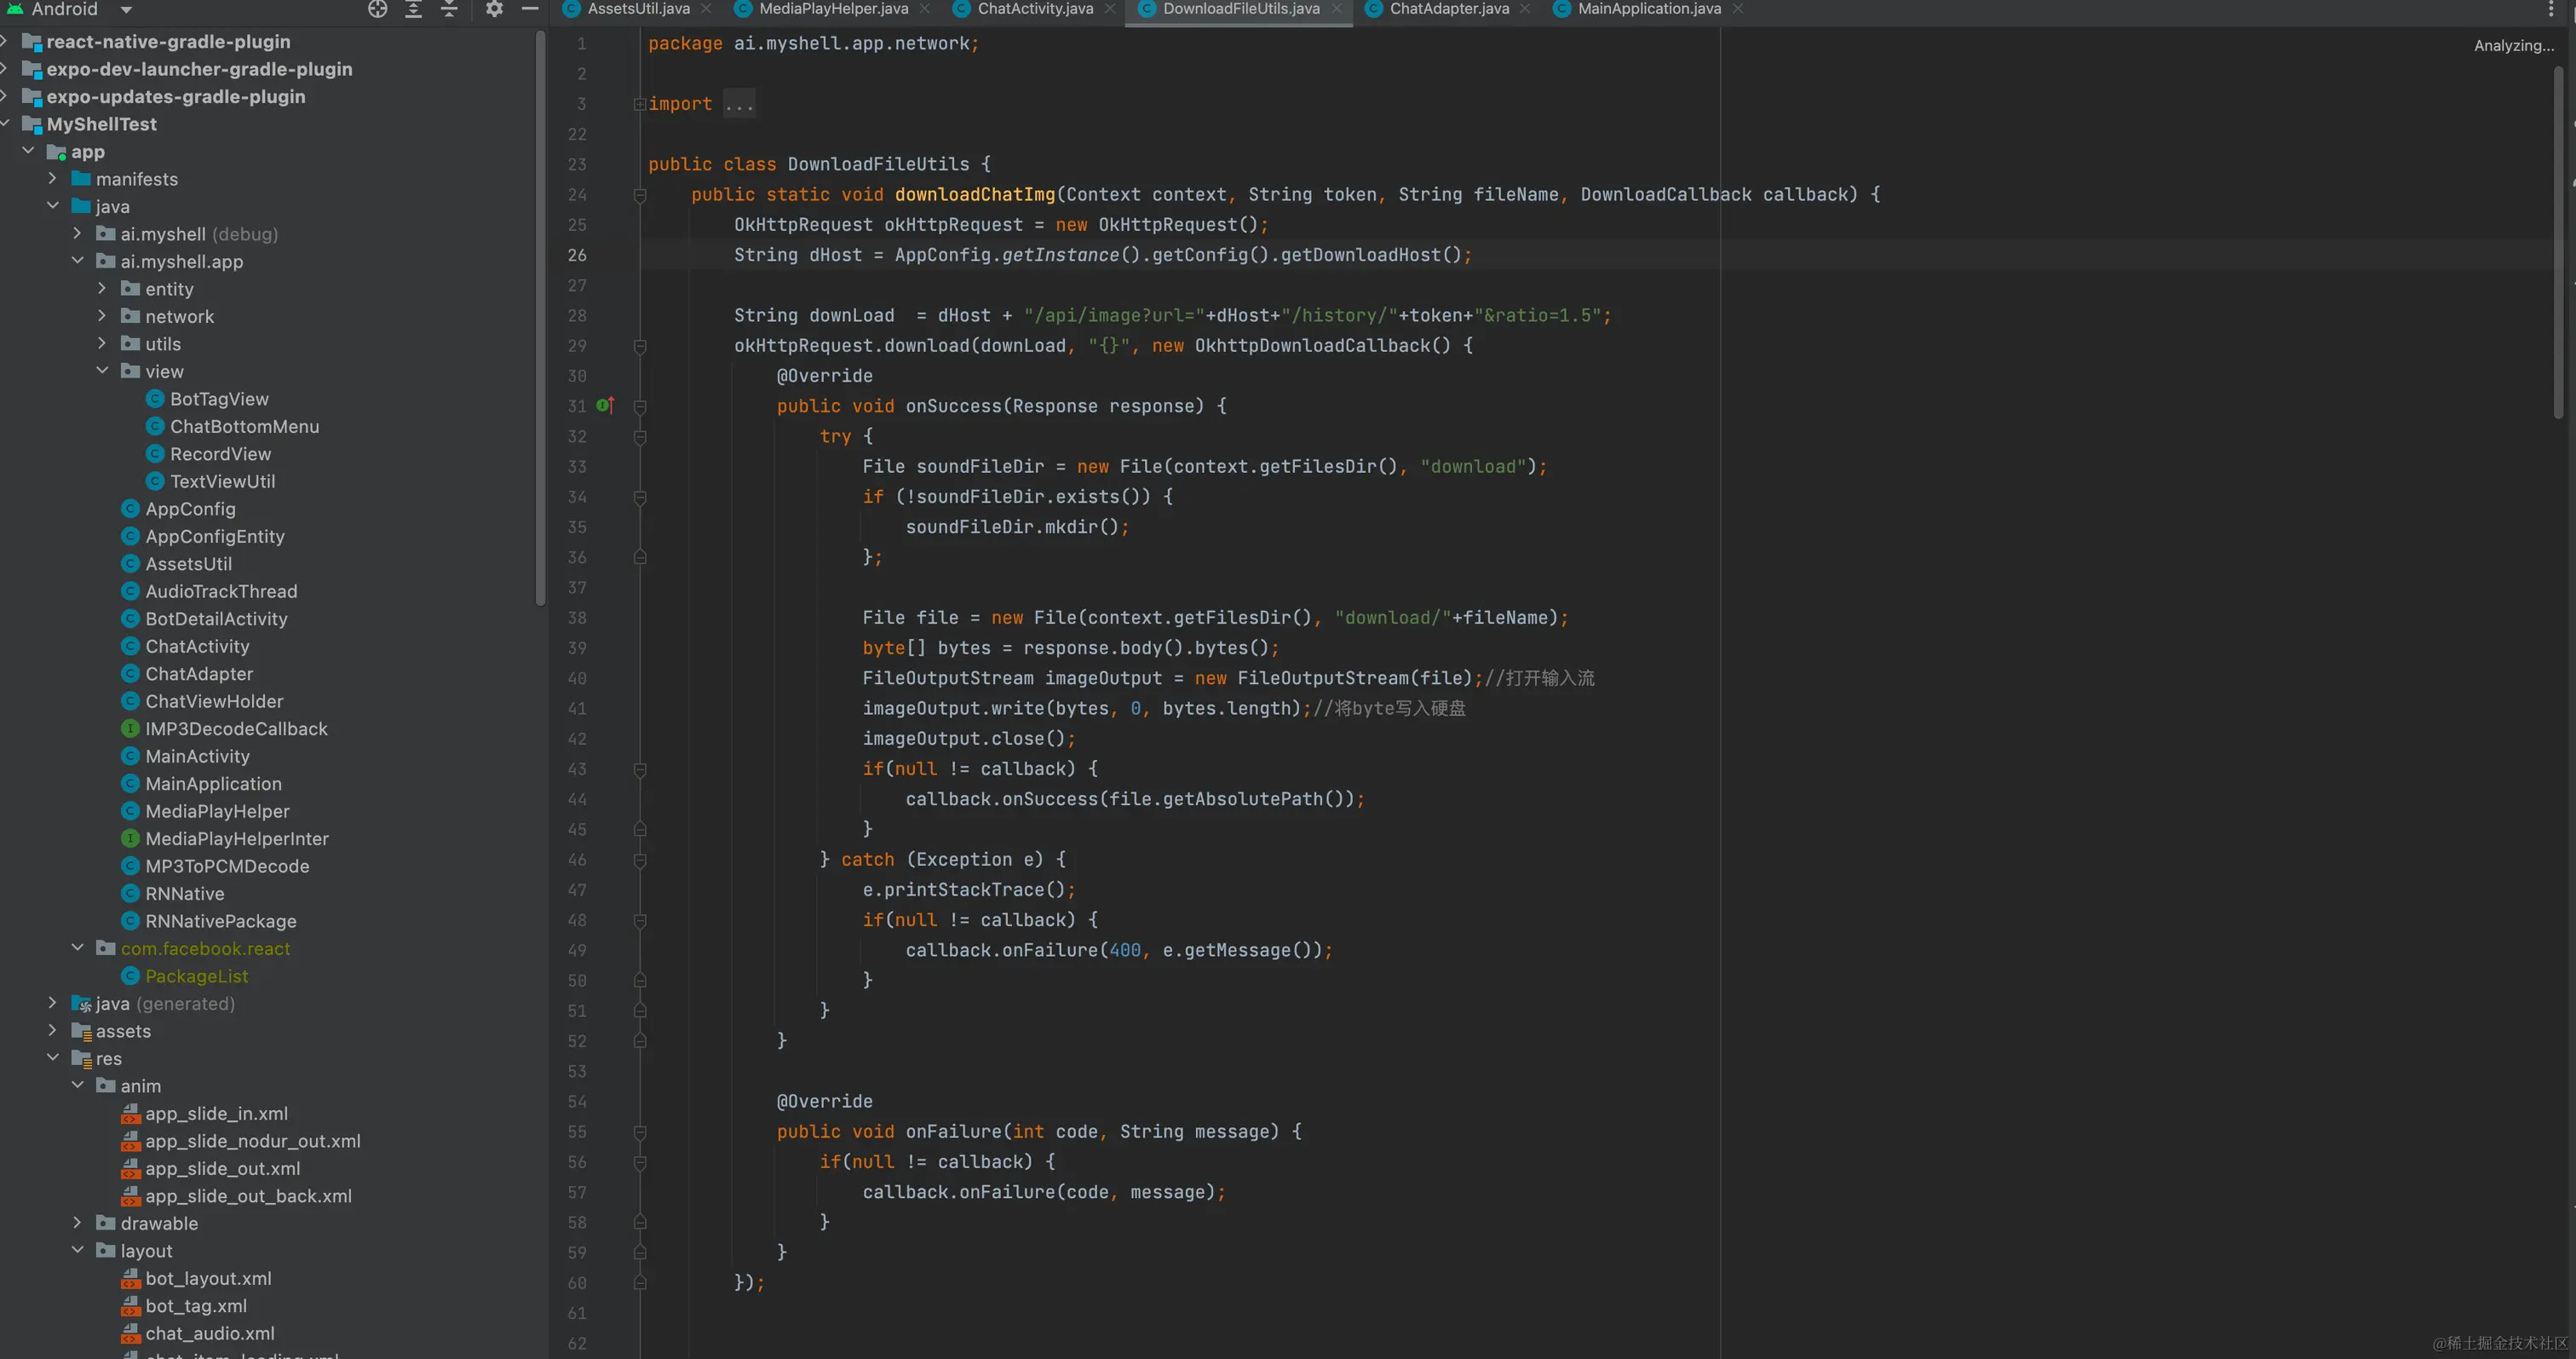Switch to AssetsUtil.java tab
Image resolution: width=2576 pixels, height=1359 pixels.
pos(638,9)
